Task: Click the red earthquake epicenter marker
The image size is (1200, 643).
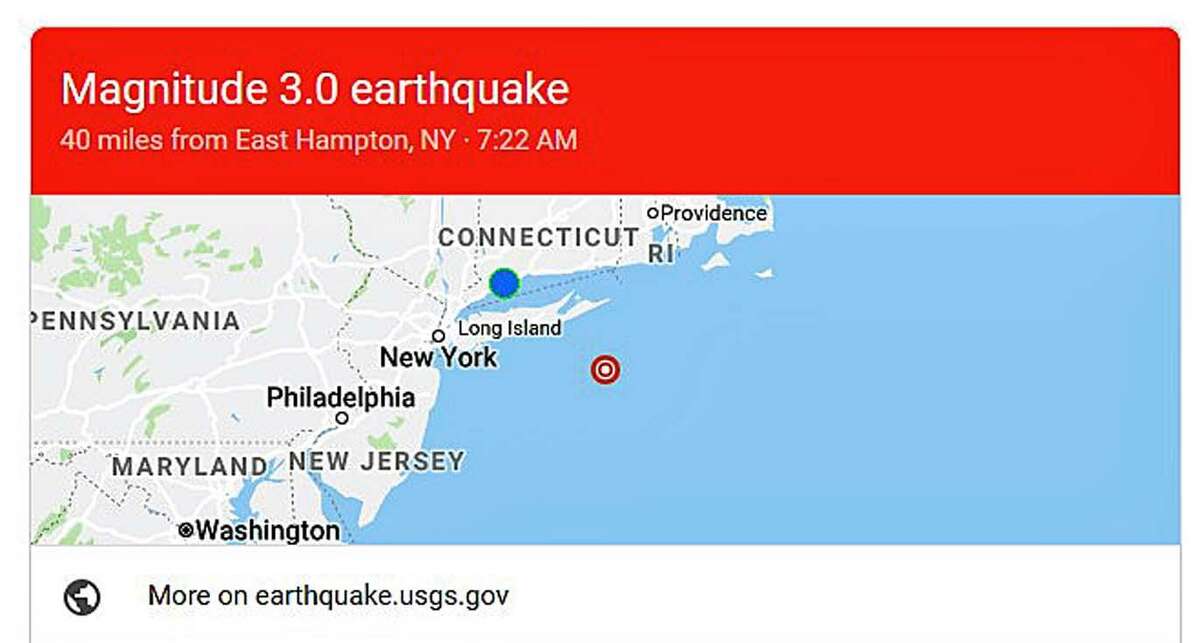Action: tap(605, 371)
